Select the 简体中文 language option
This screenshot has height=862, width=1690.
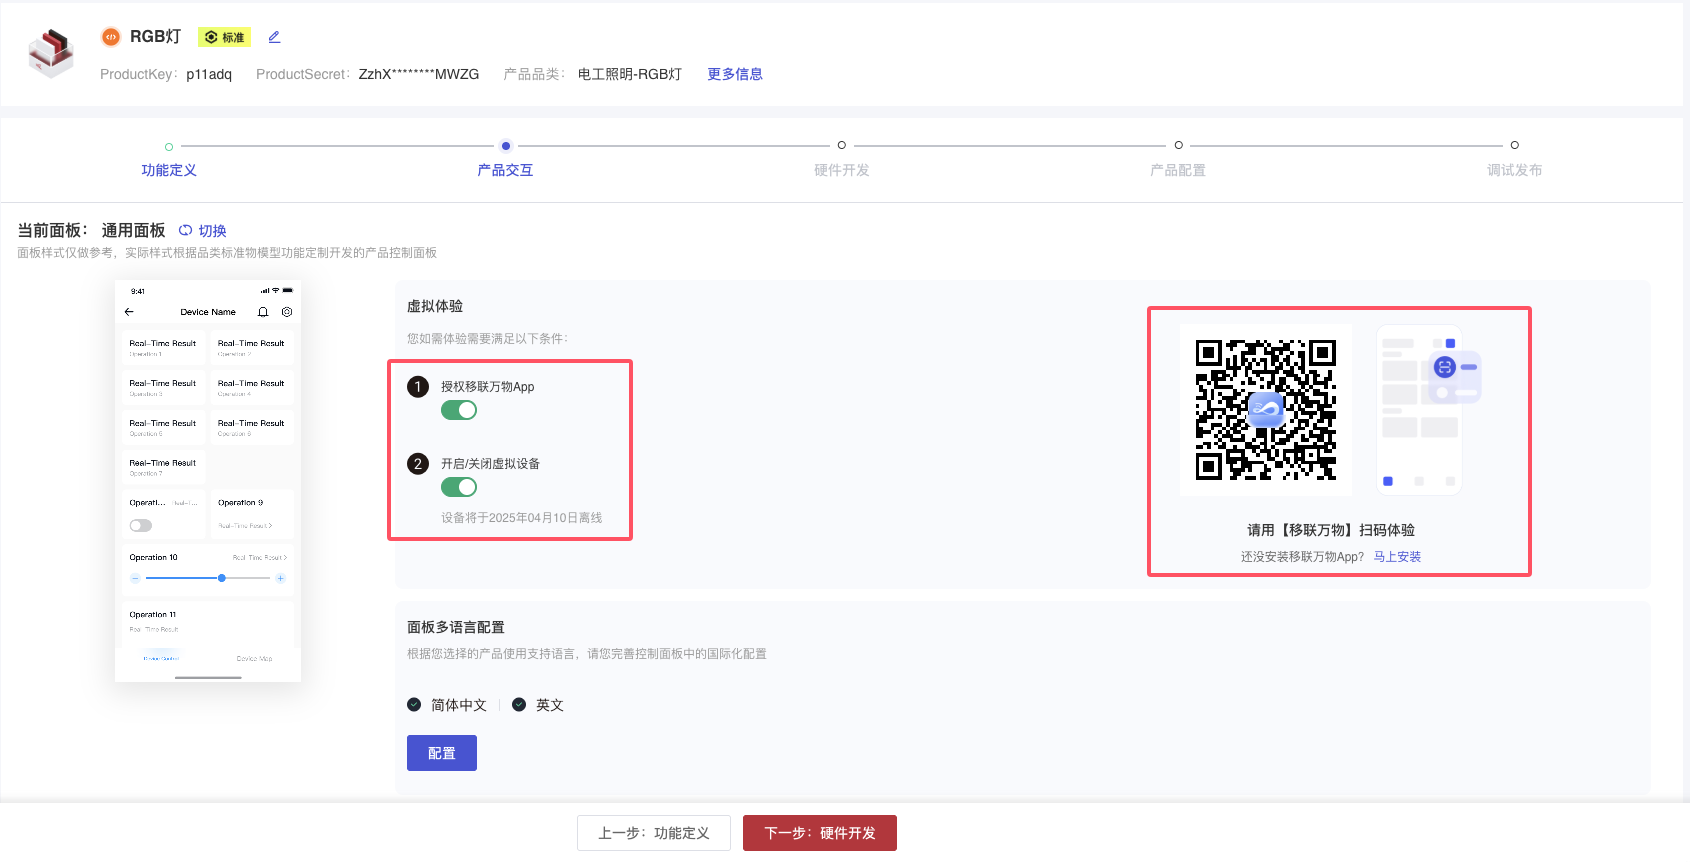(447, 705)
